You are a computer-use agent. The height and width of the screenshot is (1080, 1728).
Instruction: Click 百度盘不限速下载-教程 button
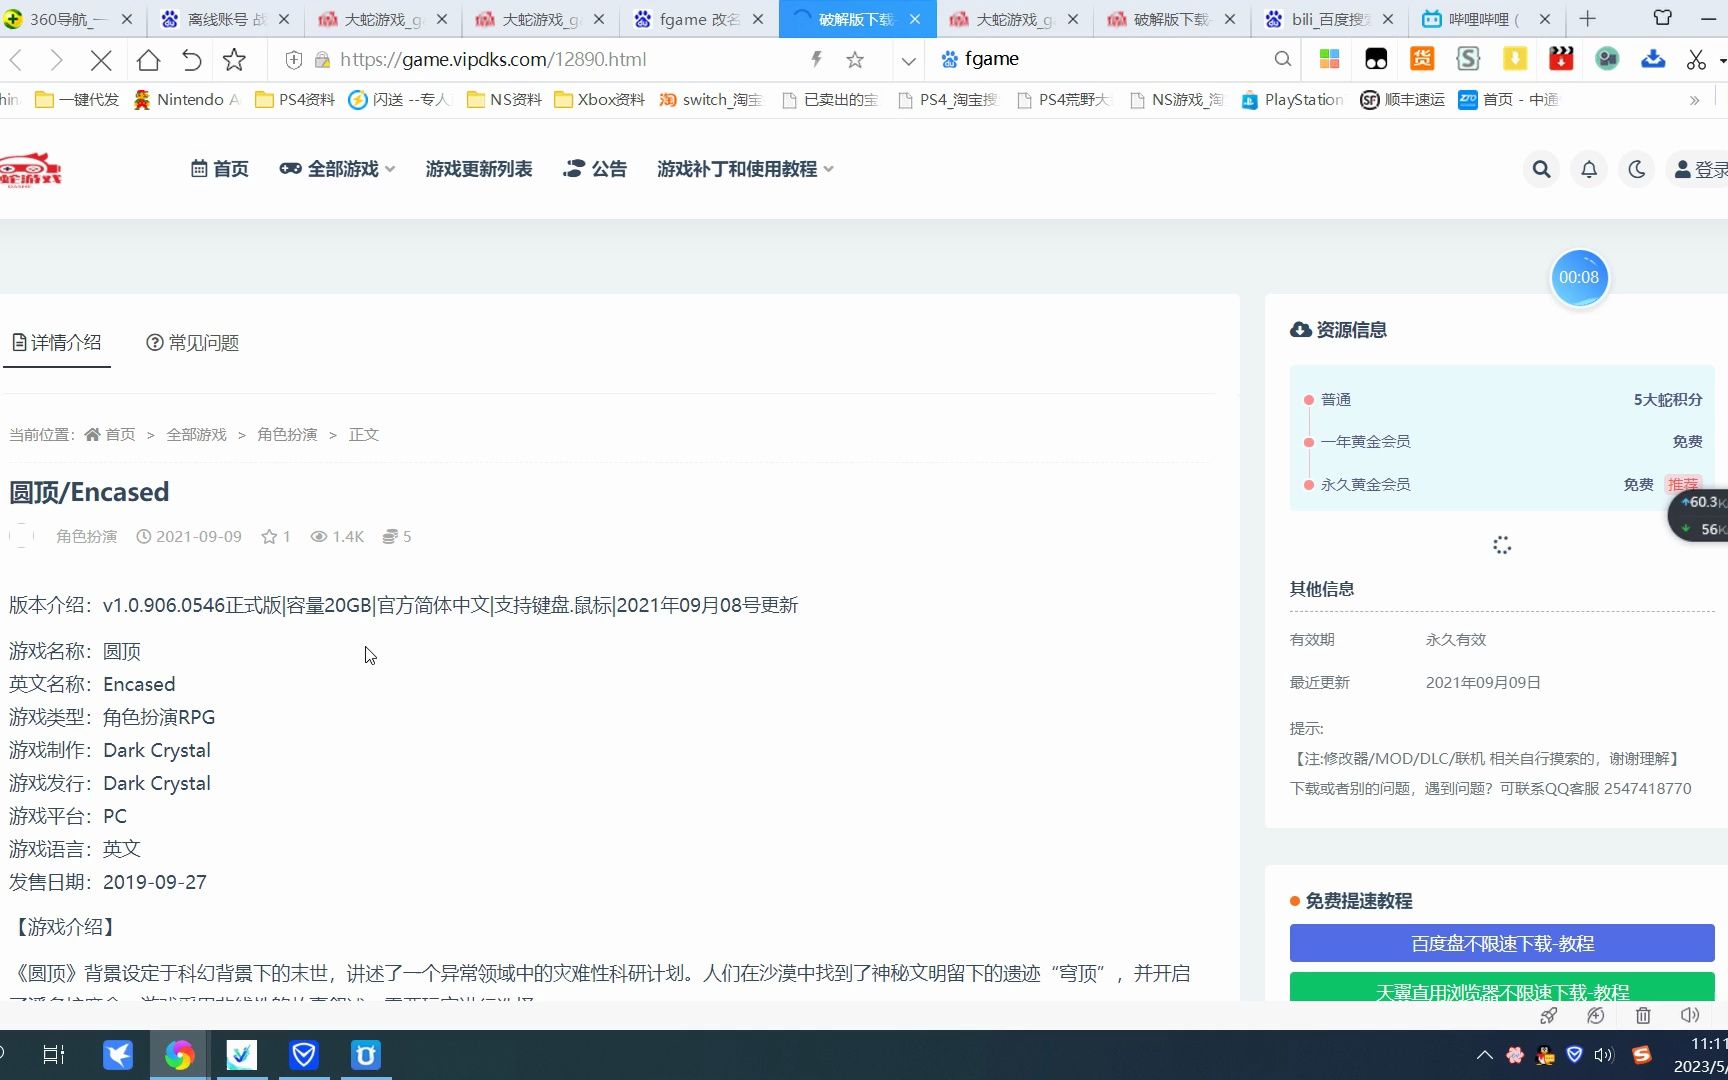coord(1502,943)
